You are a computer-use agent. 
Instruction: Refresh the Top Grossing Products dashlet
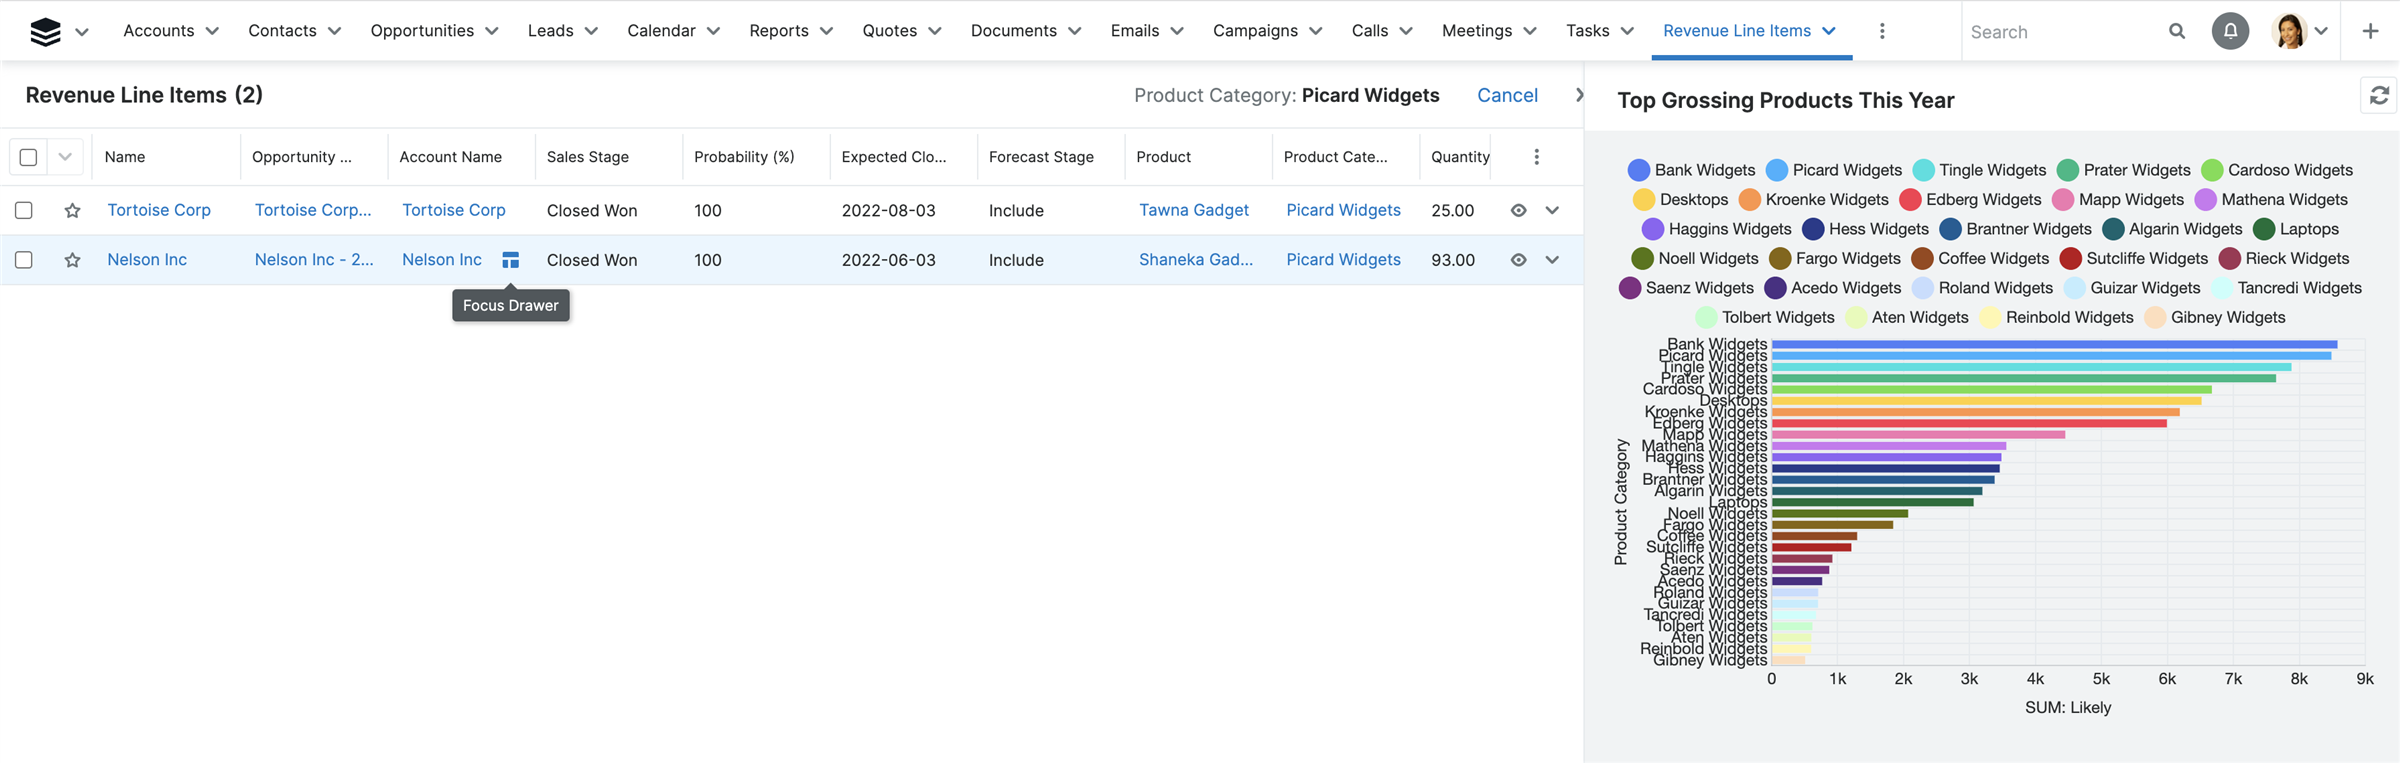pyautogui.click(x=2379, y=96)
